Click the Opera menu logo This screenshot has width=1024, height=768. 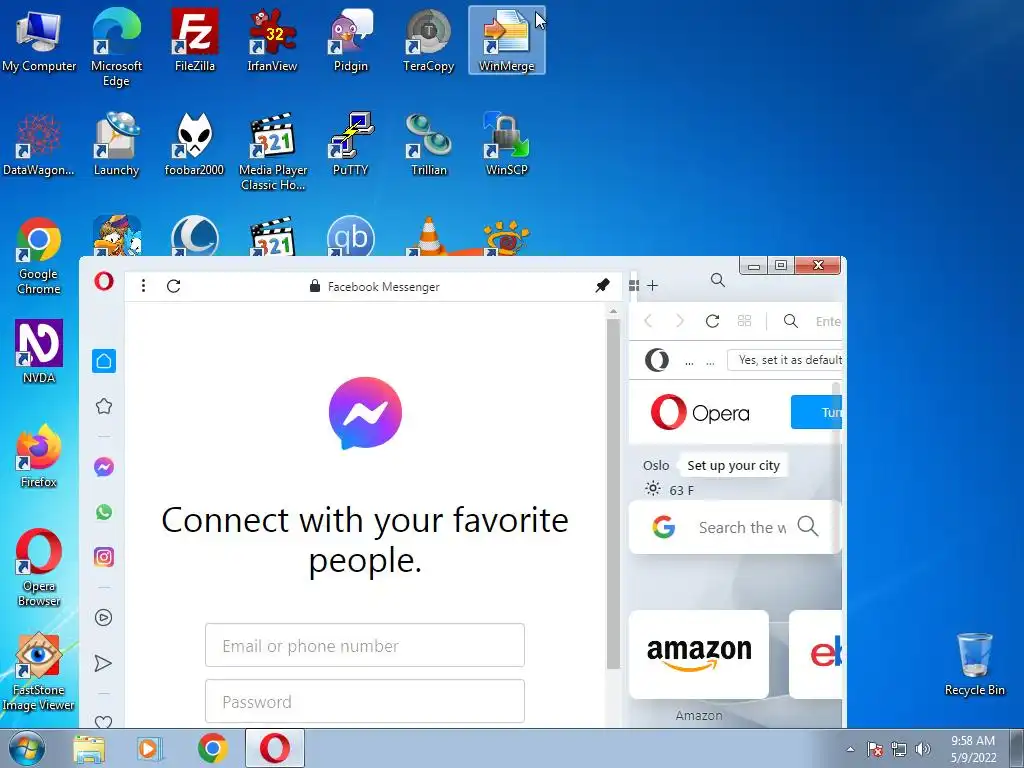104,281
